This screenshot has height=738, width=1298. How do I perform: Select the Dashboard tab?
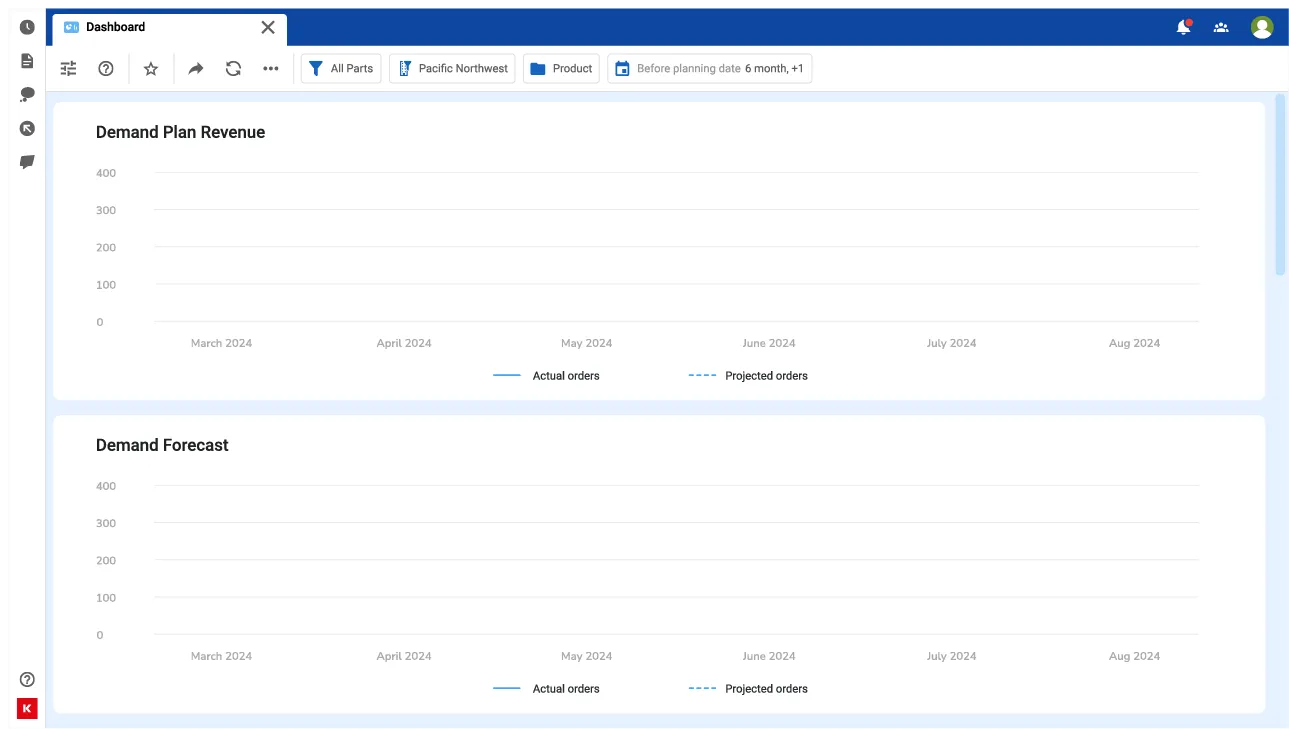tap(169, 29)
